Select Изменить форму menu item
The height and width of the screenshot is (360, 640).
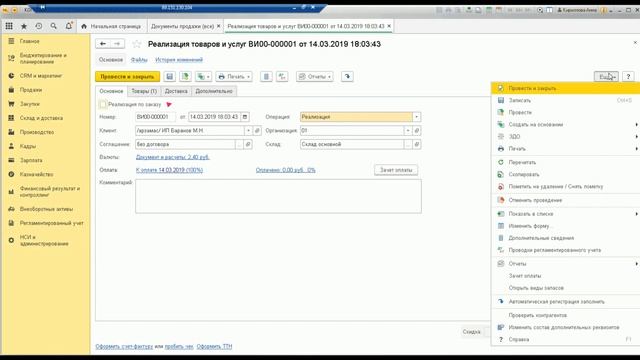point(566,226)
